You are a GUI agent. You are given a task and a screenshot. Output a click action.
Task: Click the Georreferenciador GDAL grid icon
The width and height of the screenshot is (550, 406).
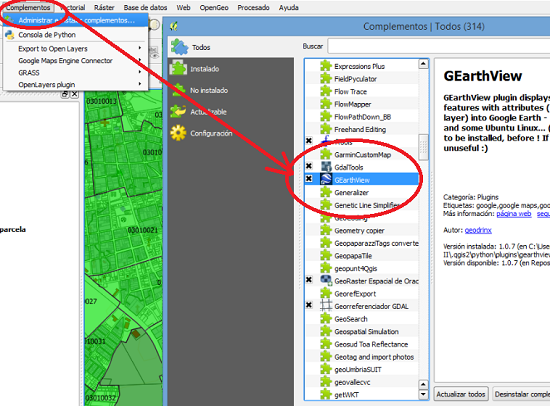pos(326,306)
